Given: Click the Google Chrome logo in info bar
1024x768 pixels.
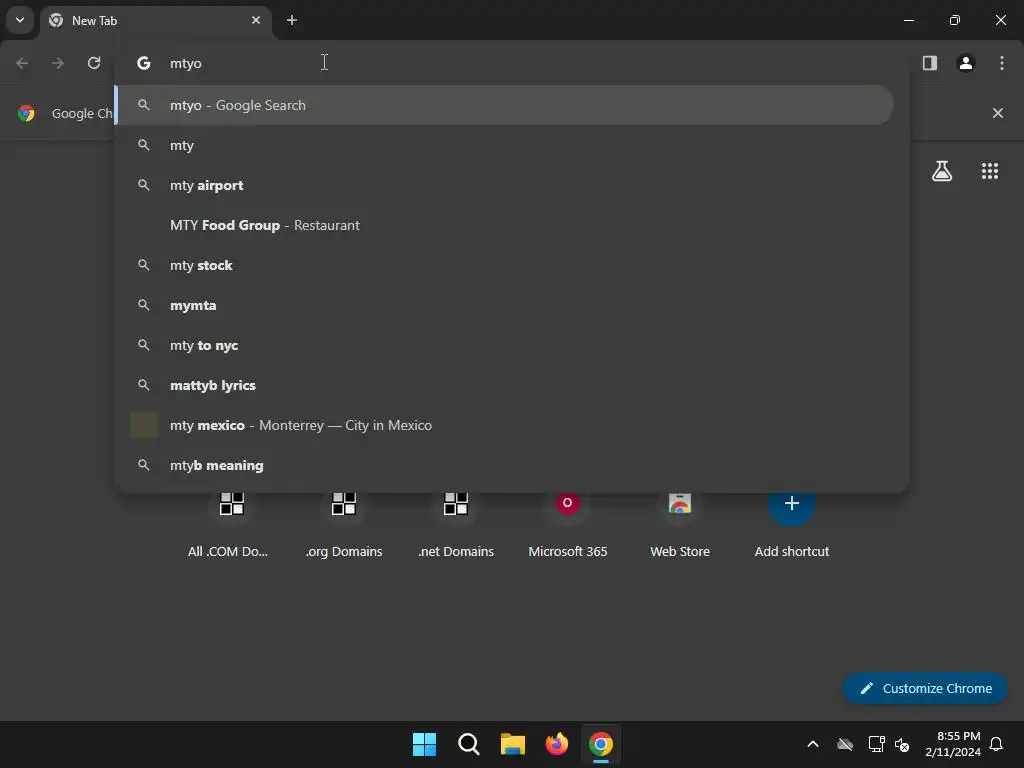Looking at the screenshot, I should pos(26,113).
